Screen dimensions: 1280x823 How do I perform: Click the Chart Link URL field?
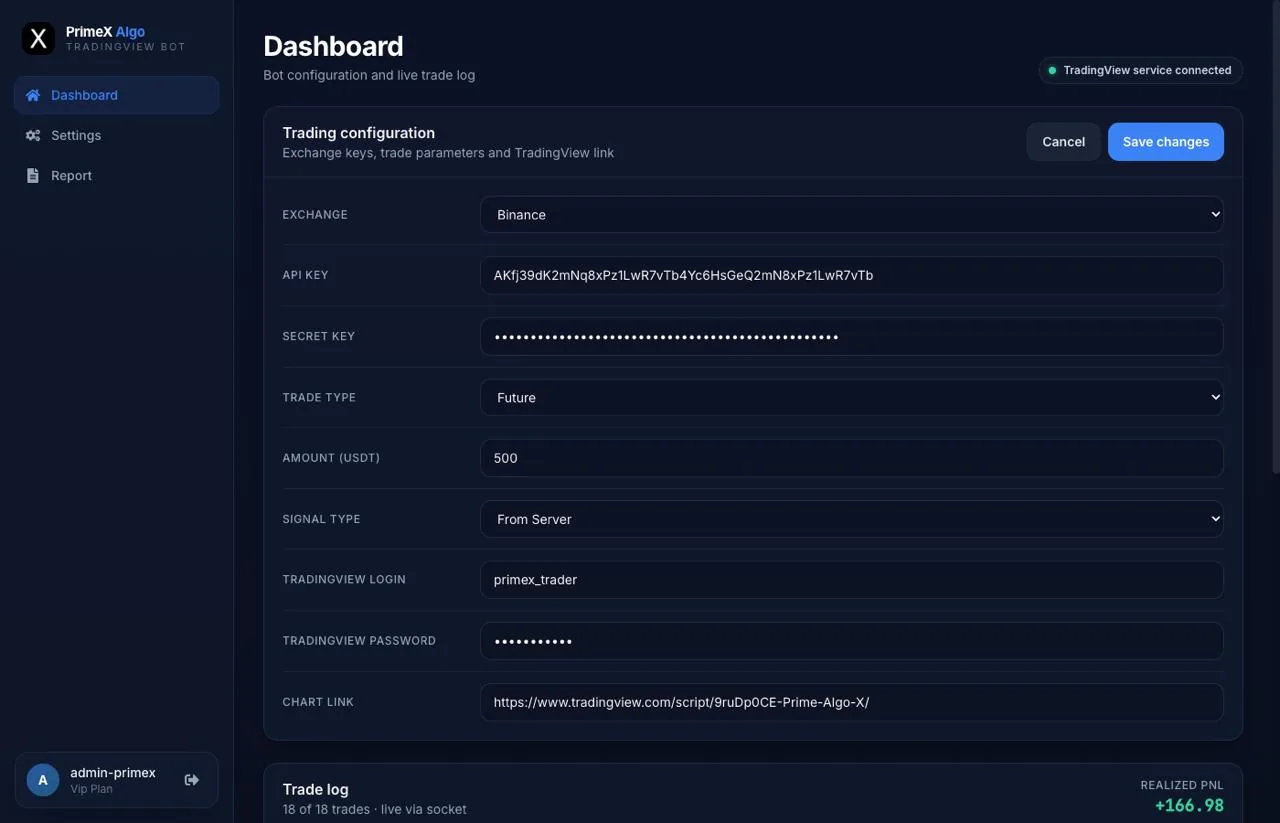852,702
